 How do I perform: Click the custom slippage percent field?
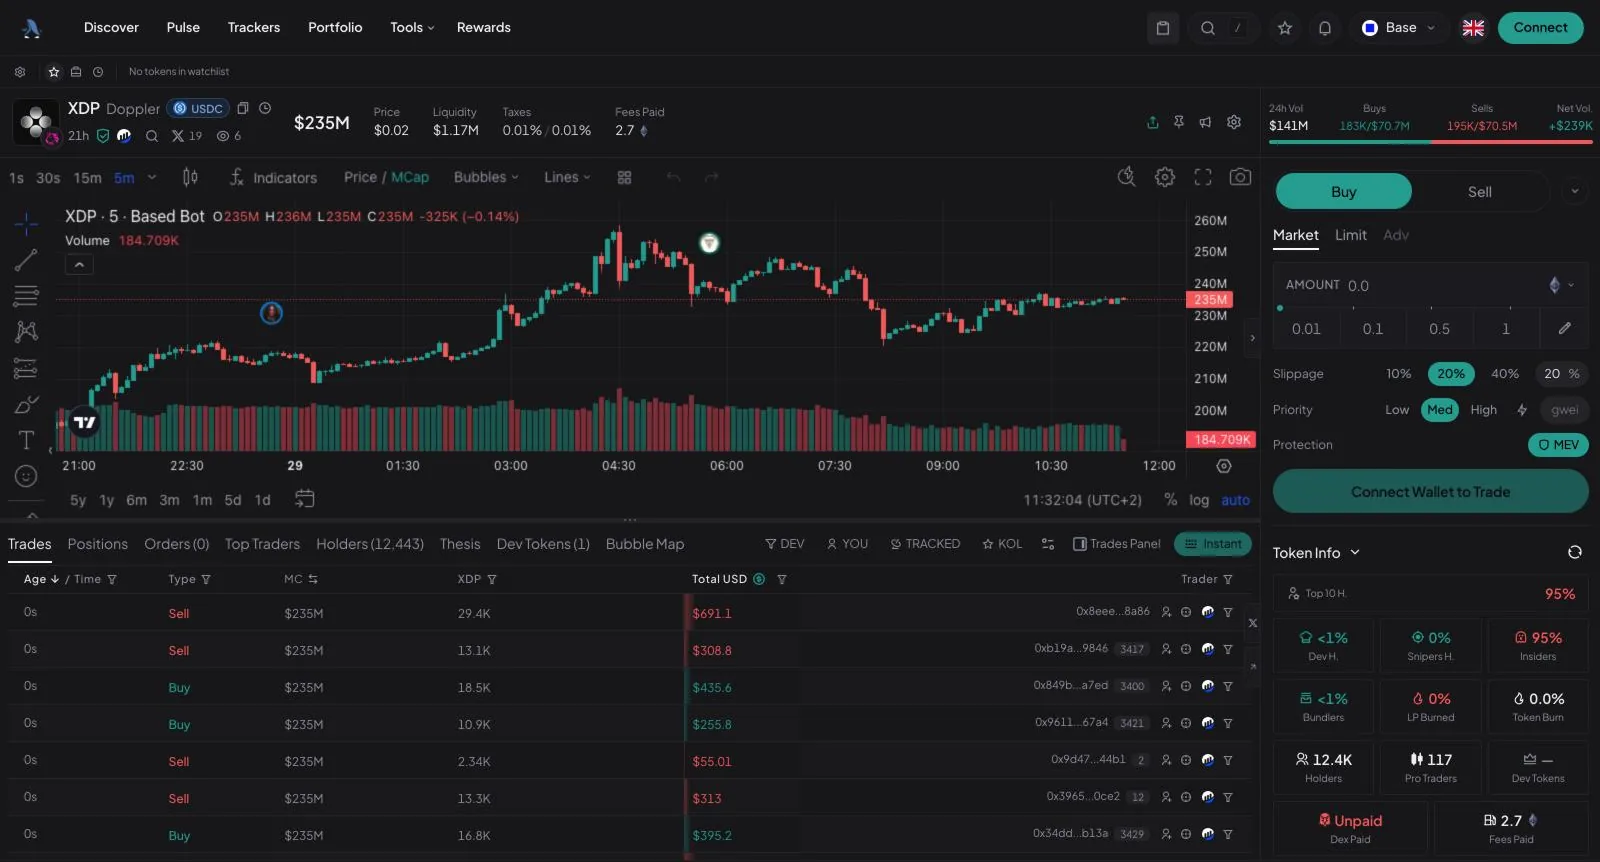point(1561,374)
